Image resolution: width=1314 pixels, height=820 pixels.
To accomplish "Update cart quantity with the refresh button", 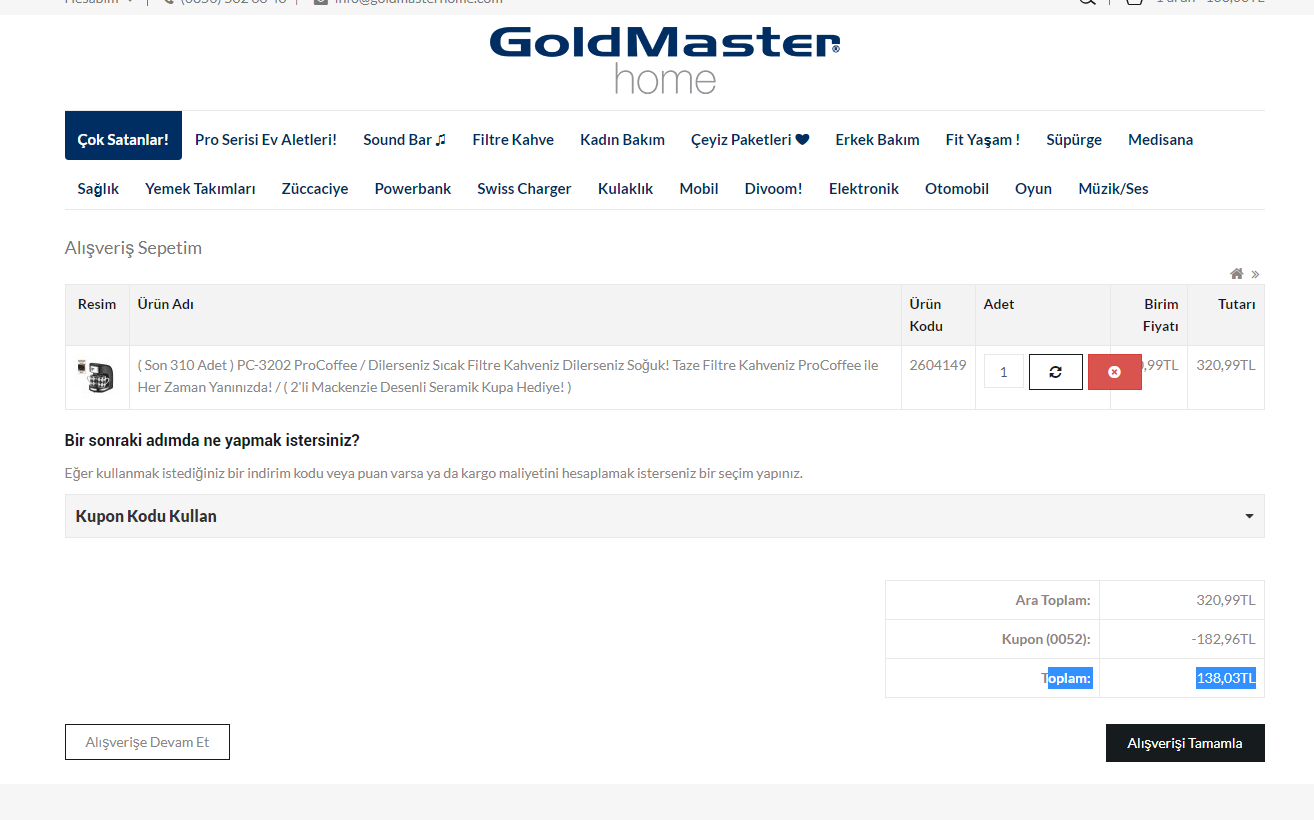I will (x=1055, y=372).
